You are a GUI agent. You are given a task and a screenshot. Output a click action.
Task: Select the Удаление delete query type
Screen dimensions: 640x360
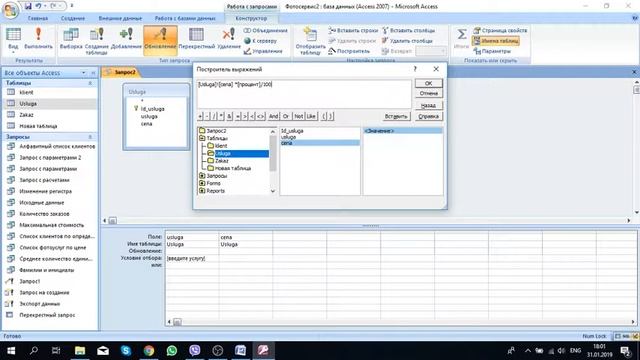click(229, 40)
